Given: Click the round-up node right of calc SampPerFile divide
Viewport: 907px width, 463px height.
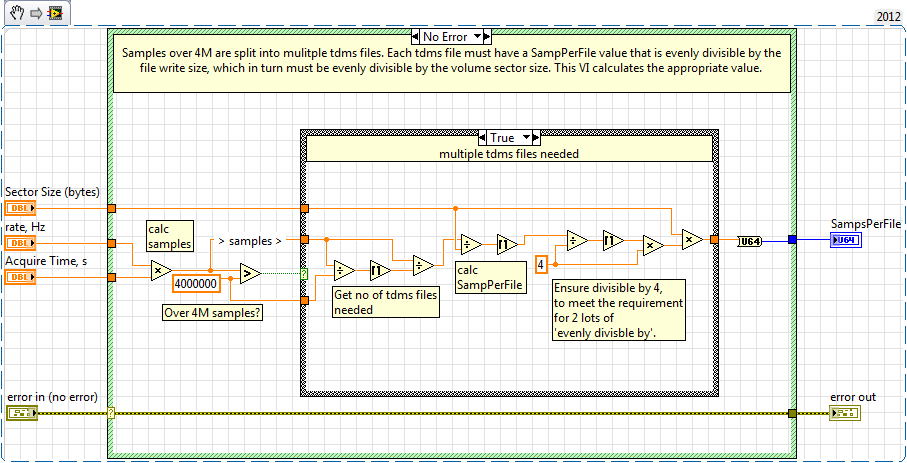Looking at the screenshot, I should [x=506, y=245].
